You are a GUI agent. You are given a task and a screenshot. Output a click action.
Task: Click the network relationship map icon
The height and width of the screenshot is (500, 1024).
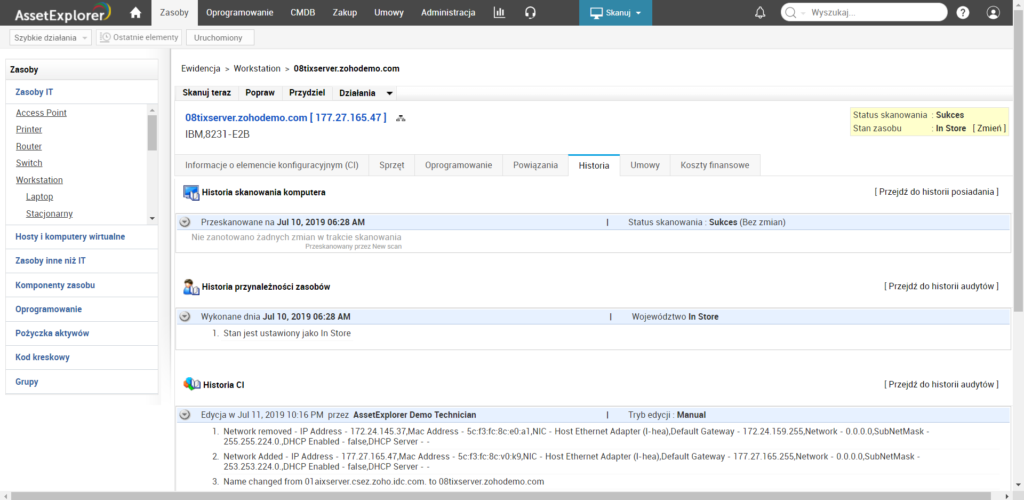pos(401,118)
